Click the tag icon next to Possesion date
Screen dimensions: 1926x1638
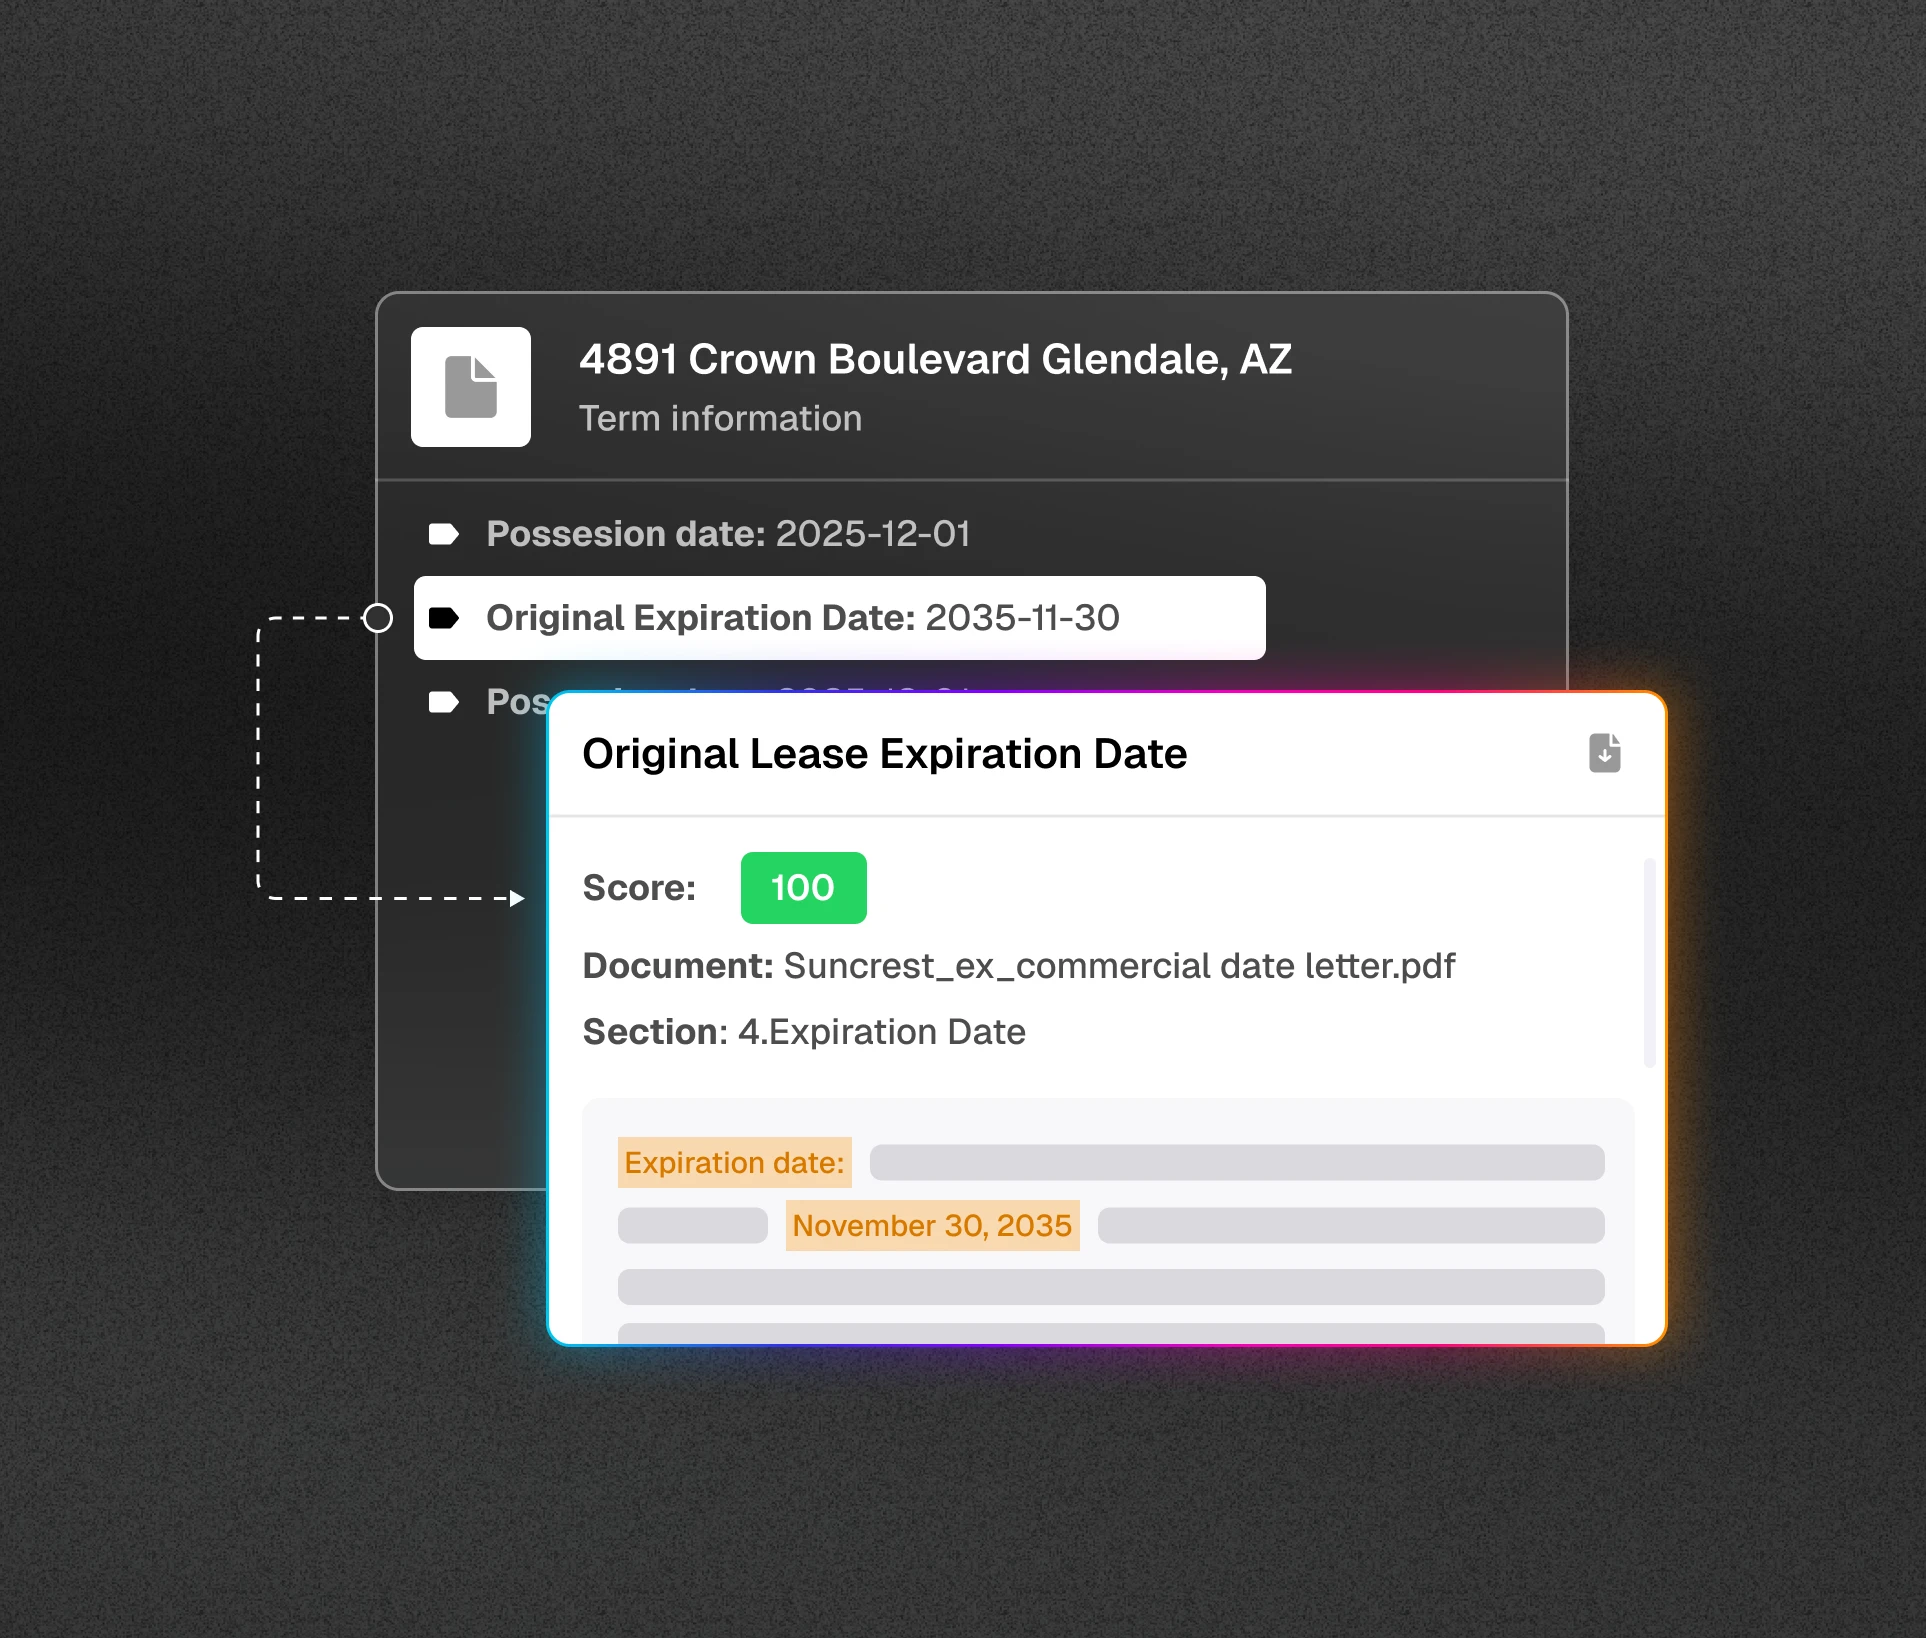click(x=443, y=534)
